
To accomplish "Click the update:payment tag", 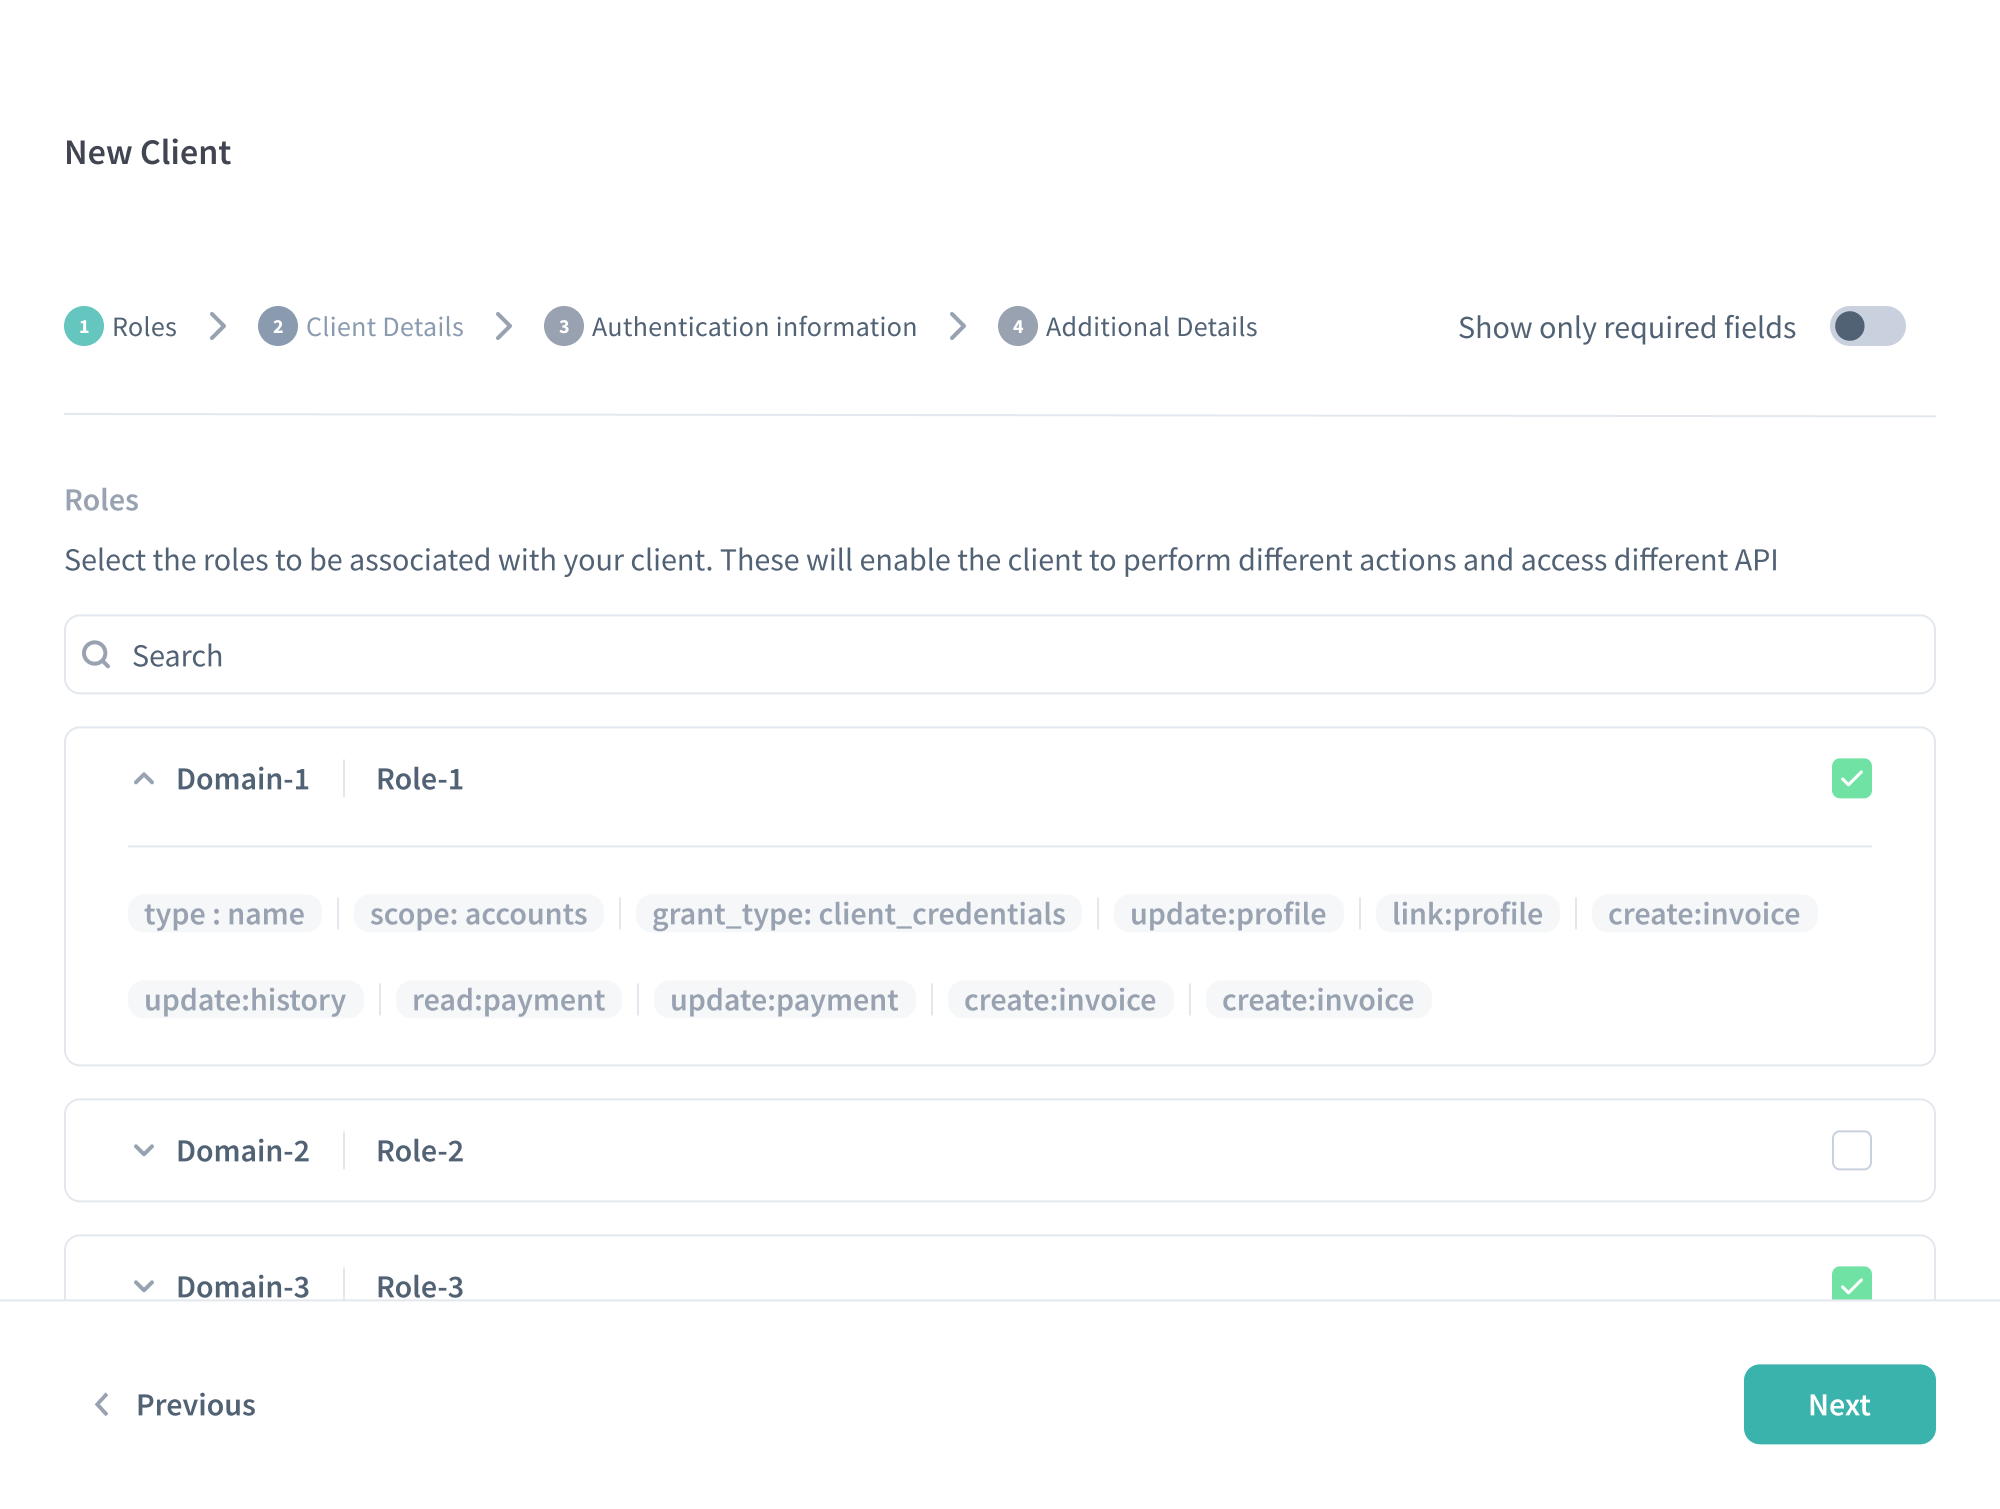I will tap(784, 1000).
